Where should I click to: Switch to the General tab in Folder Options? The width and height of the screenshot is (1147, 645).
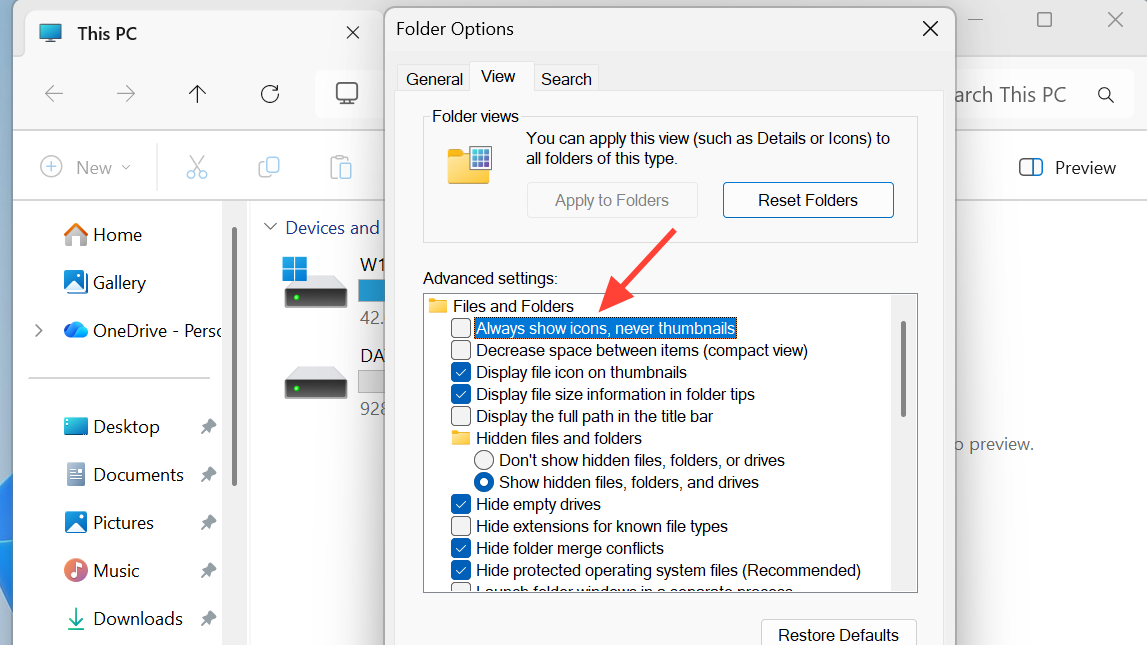click(433, 78)
